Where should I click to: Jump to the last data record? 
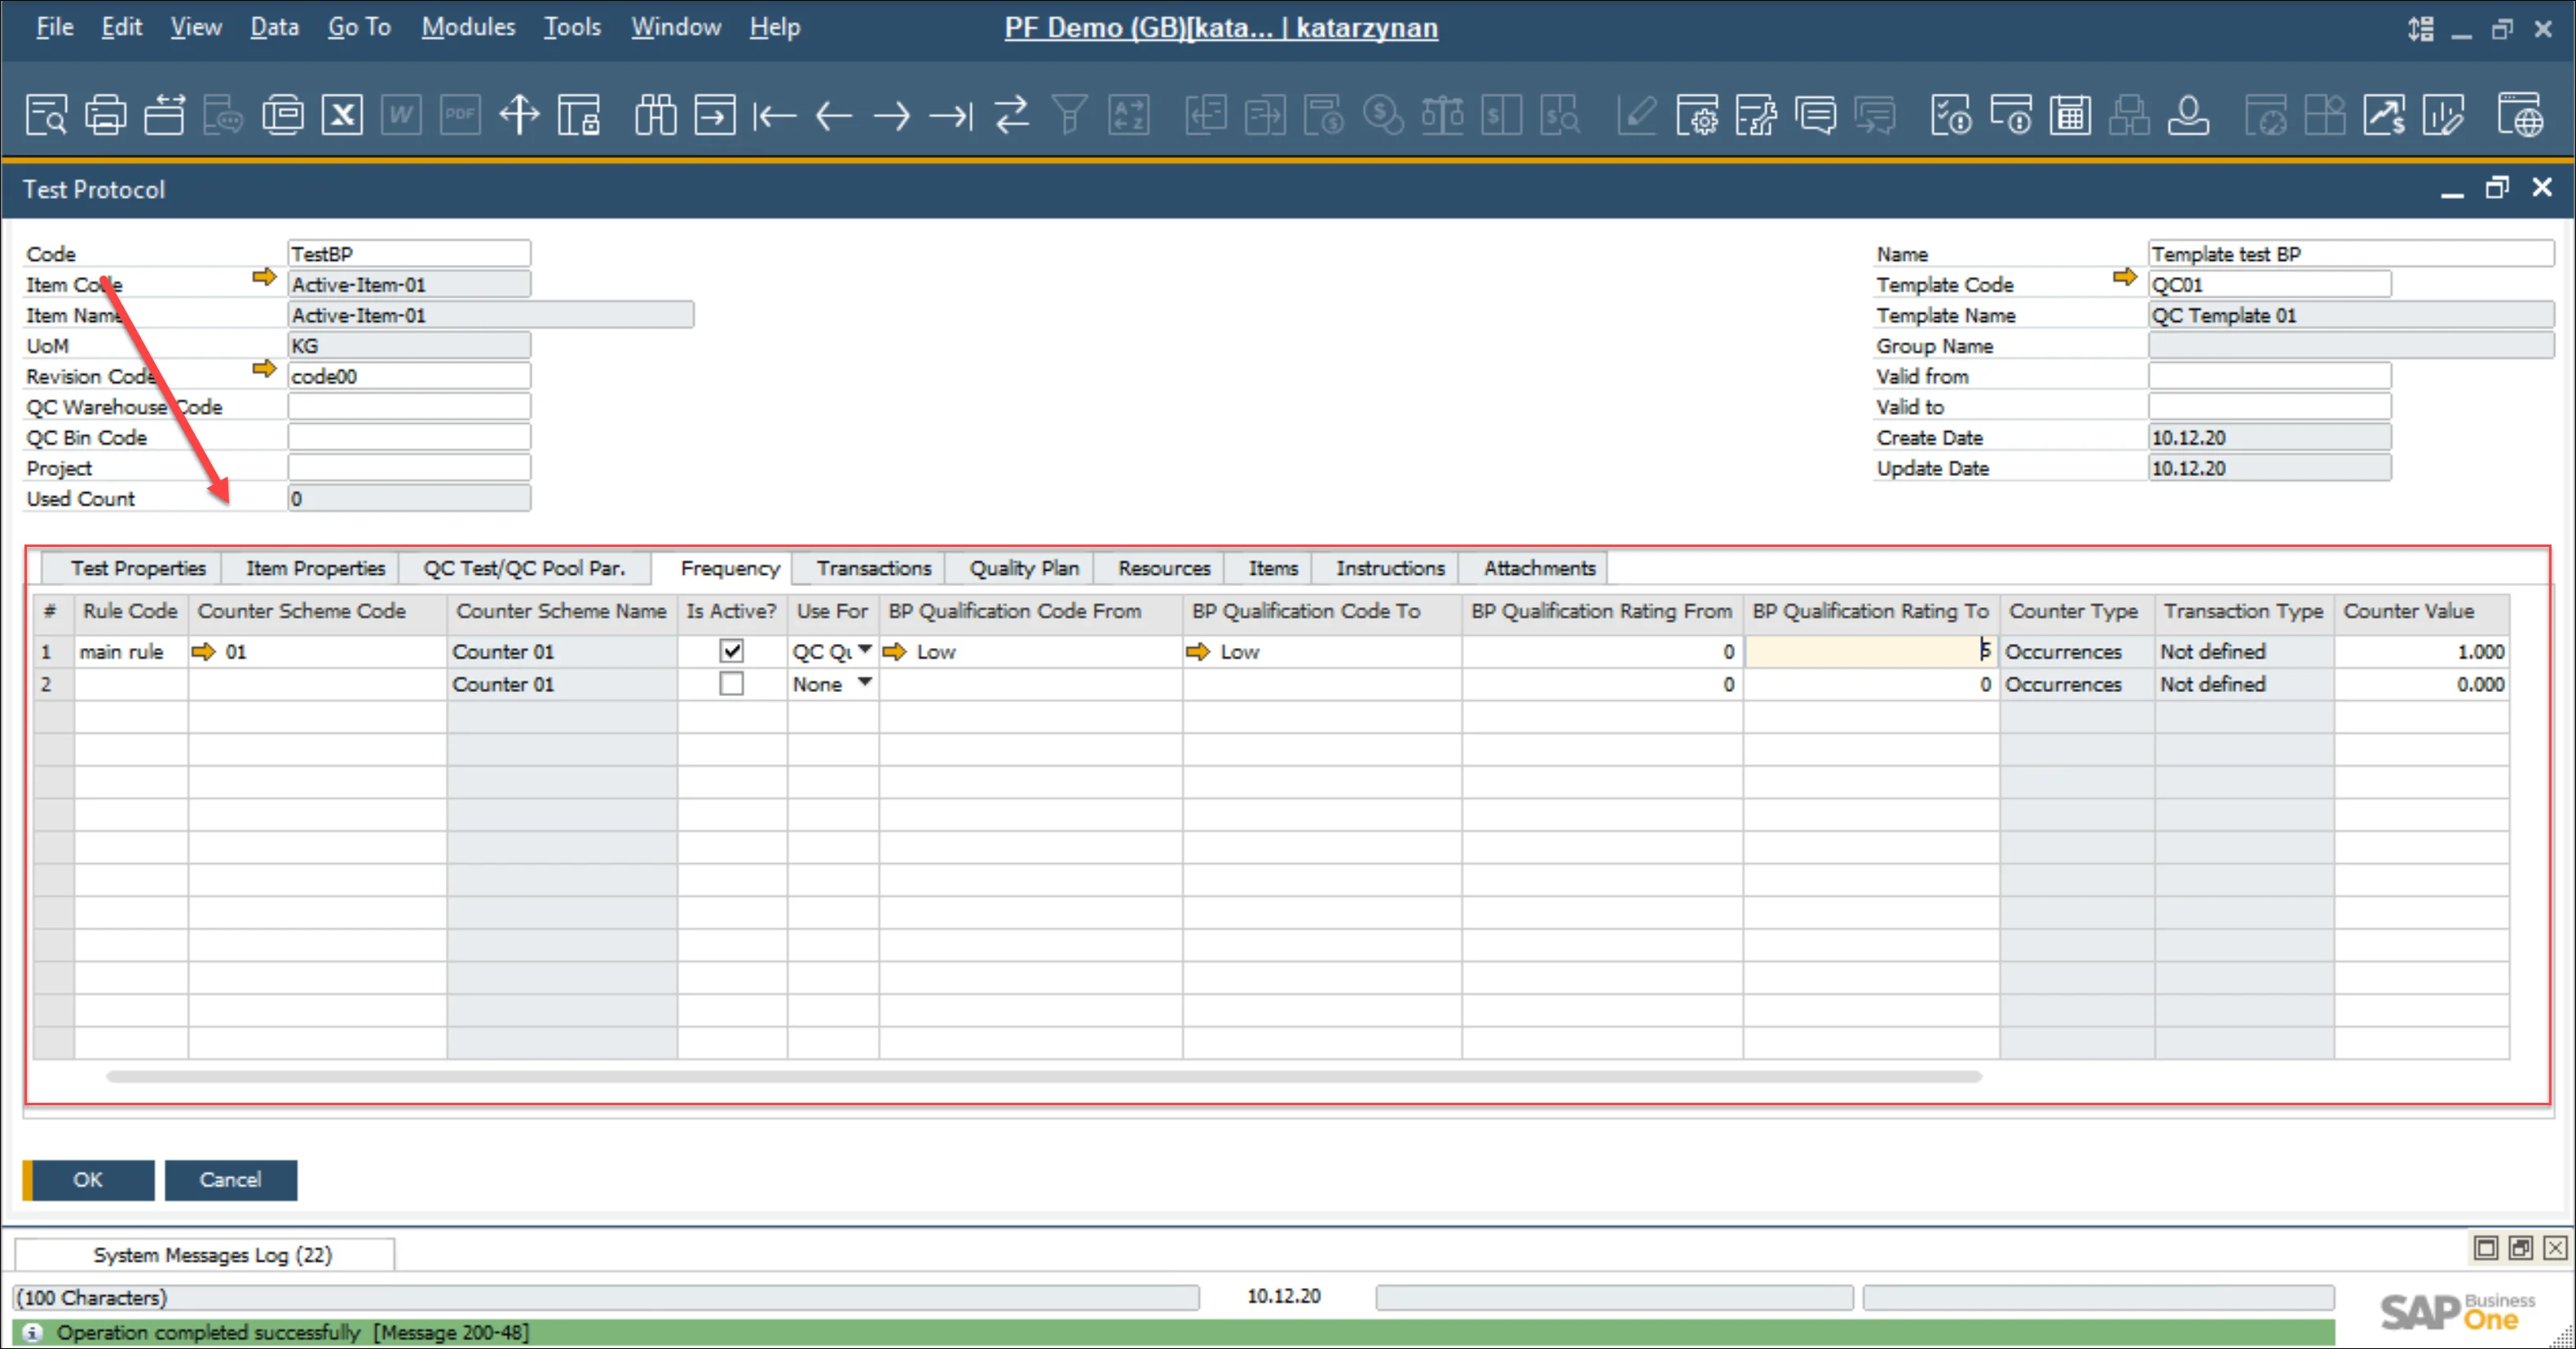point(950,116)
